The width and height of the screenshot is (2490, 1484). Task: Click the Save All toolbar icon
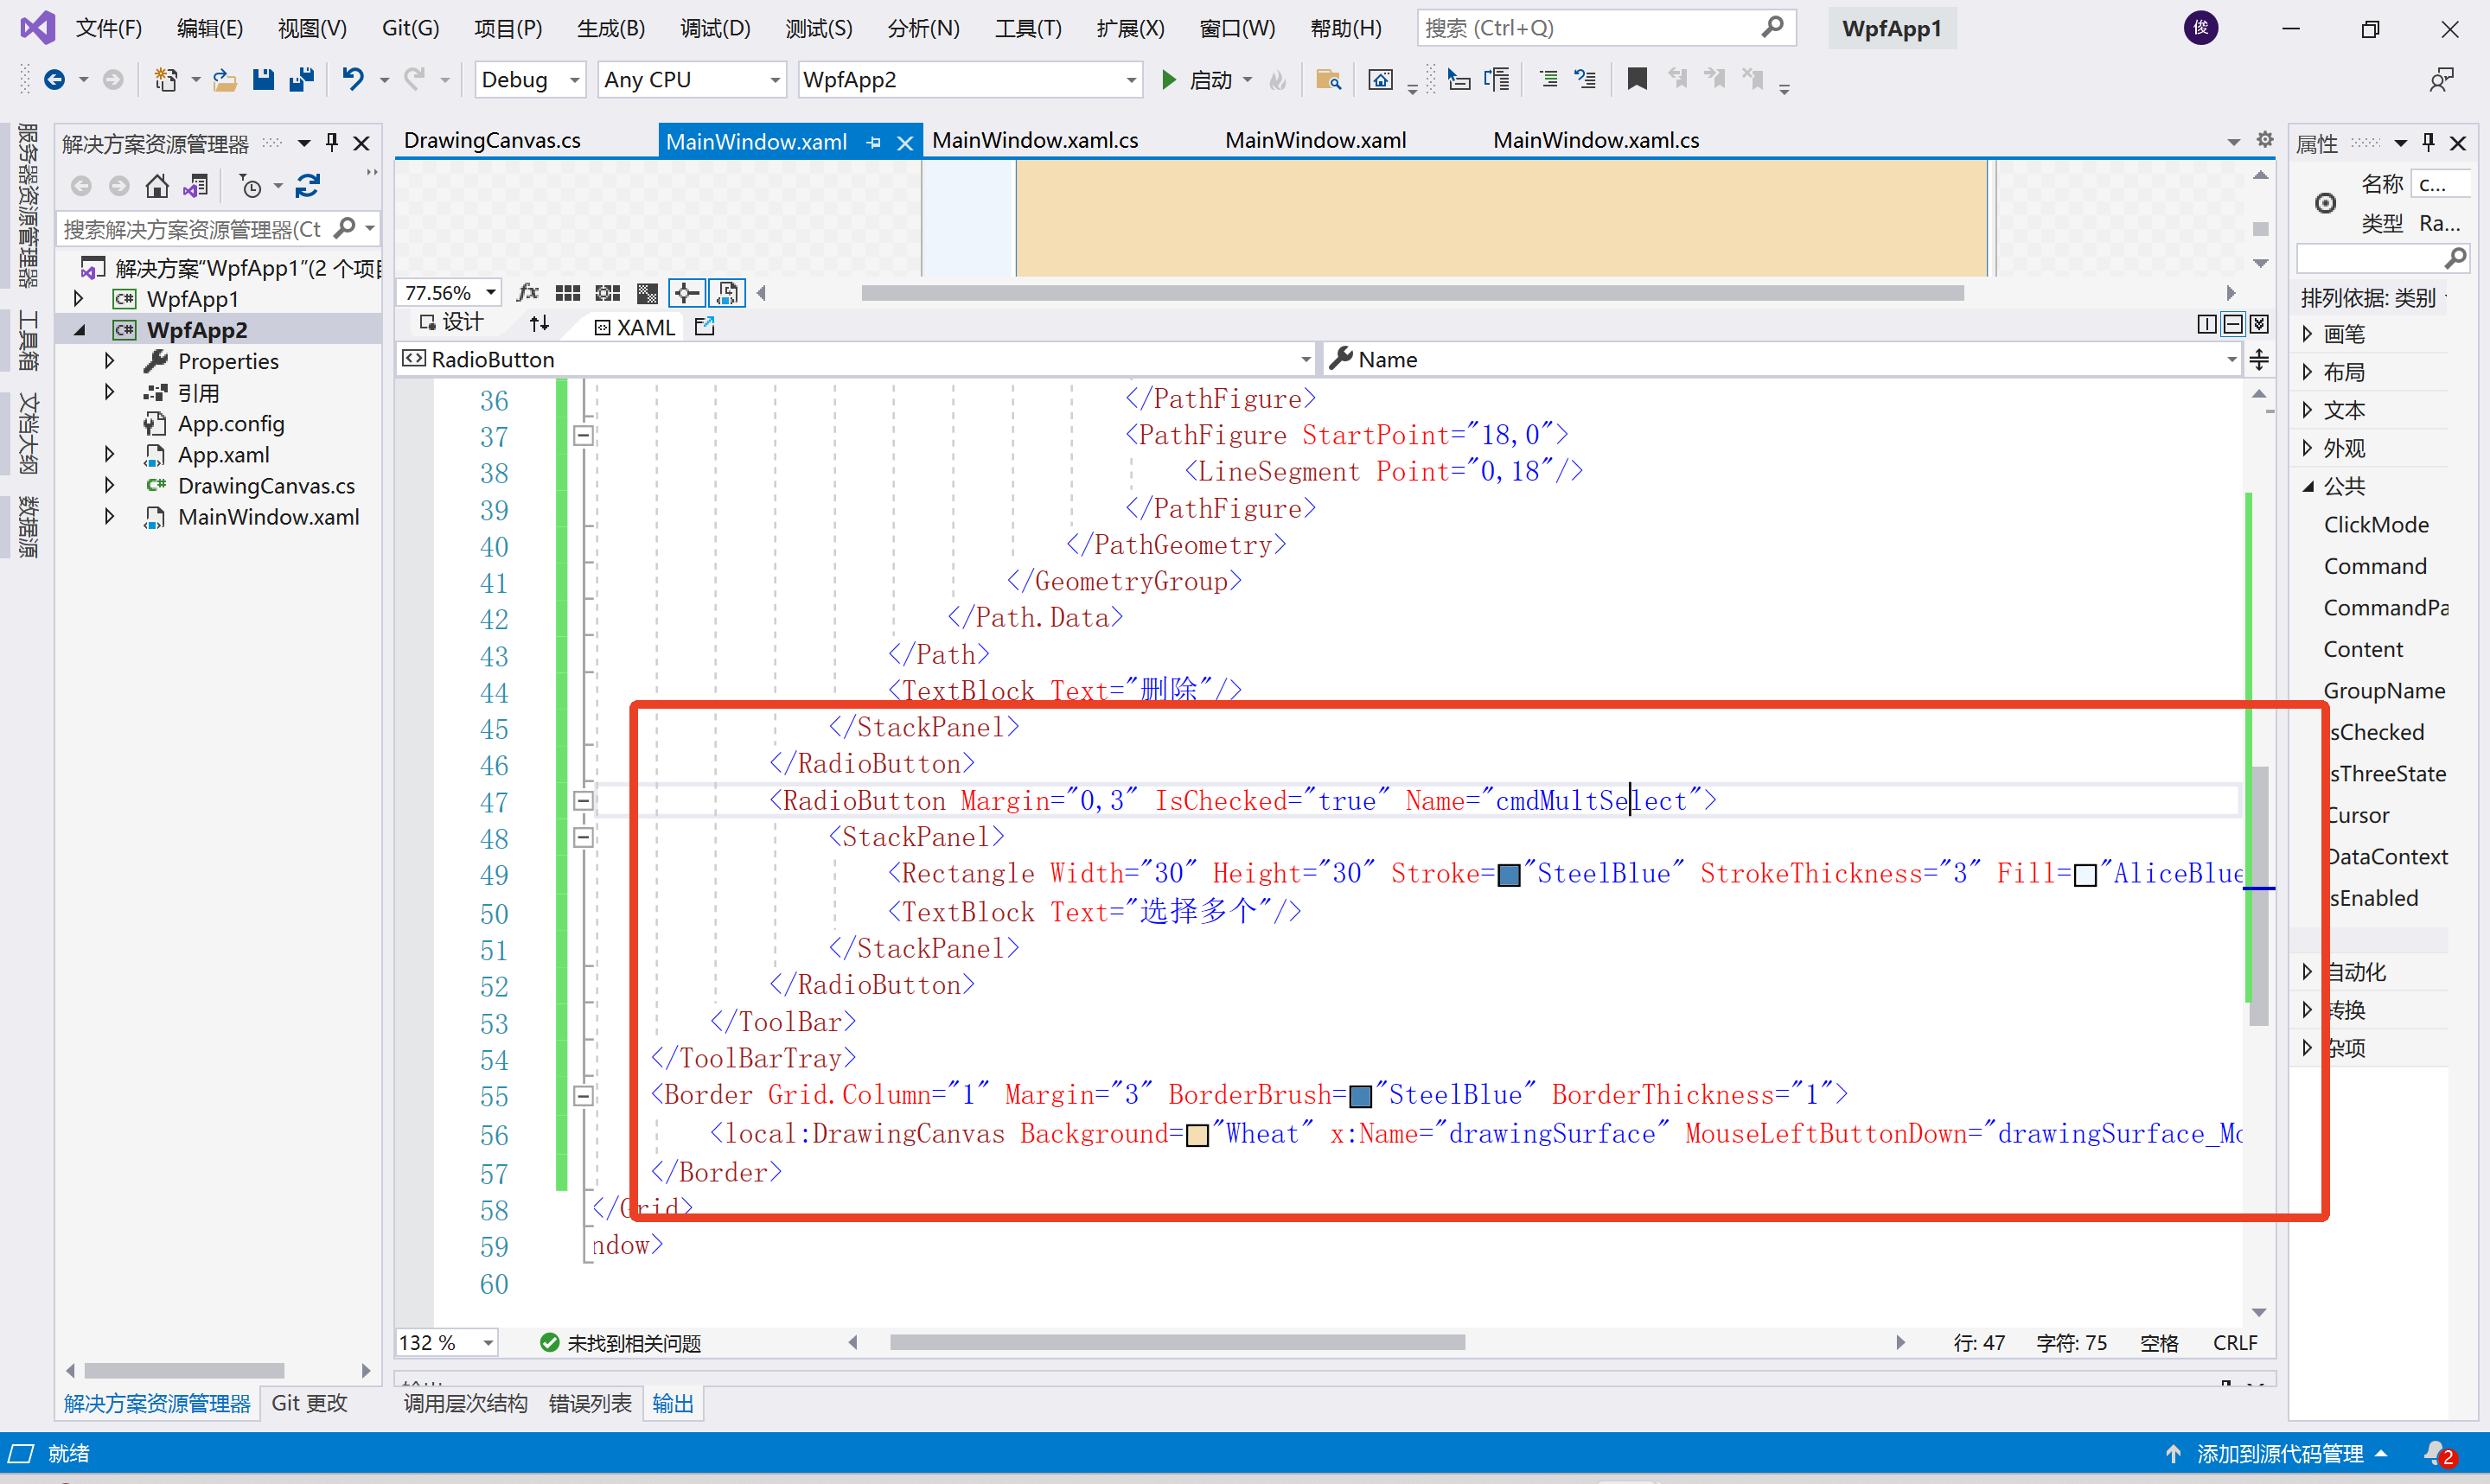[x=301, y=79]
